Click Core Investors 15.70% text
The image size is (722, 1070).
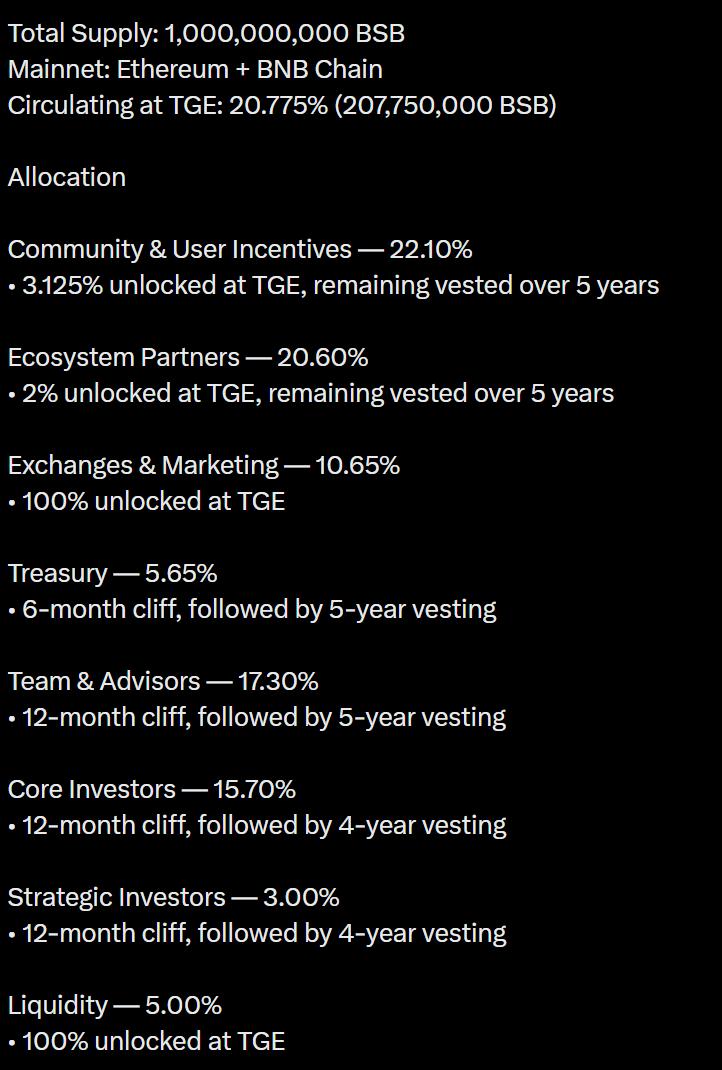point(152,789)
